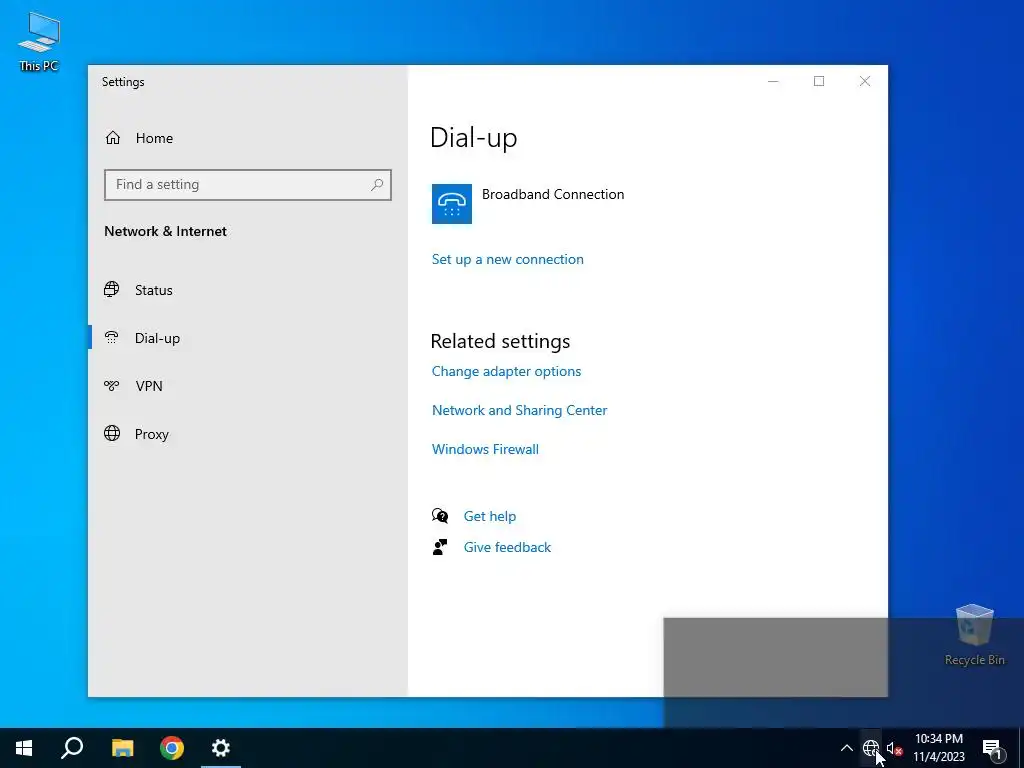This screenshot has width=1024, height=768.
Task: Open Network and Sharing Center
Action: coord(519,410)
